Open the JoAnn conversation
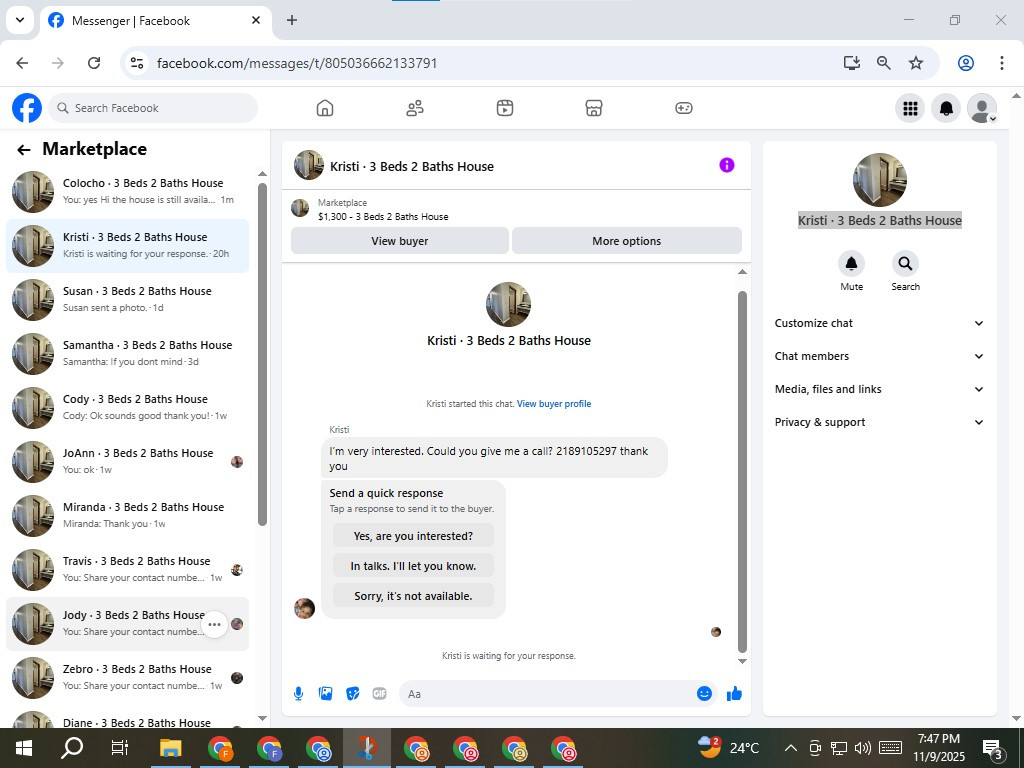The image size is (1024, 768). 127,462
